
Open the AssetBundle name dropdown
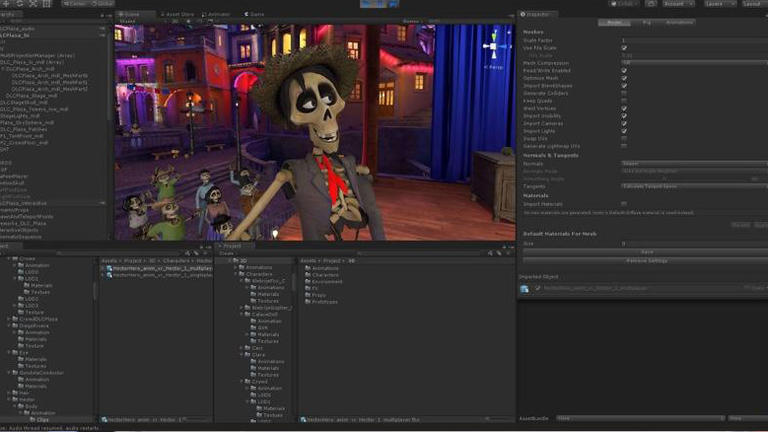click(640, 418)
